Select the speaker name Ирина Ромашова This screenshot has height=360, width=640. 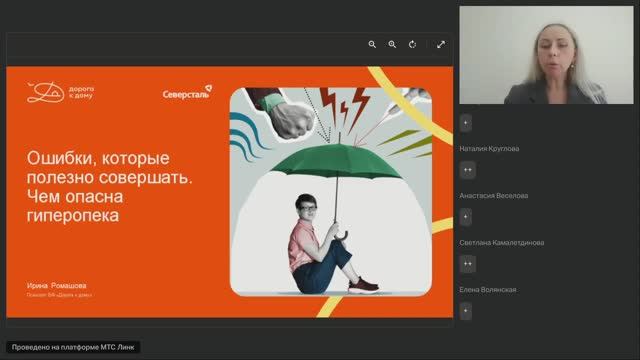coord(56,285)
